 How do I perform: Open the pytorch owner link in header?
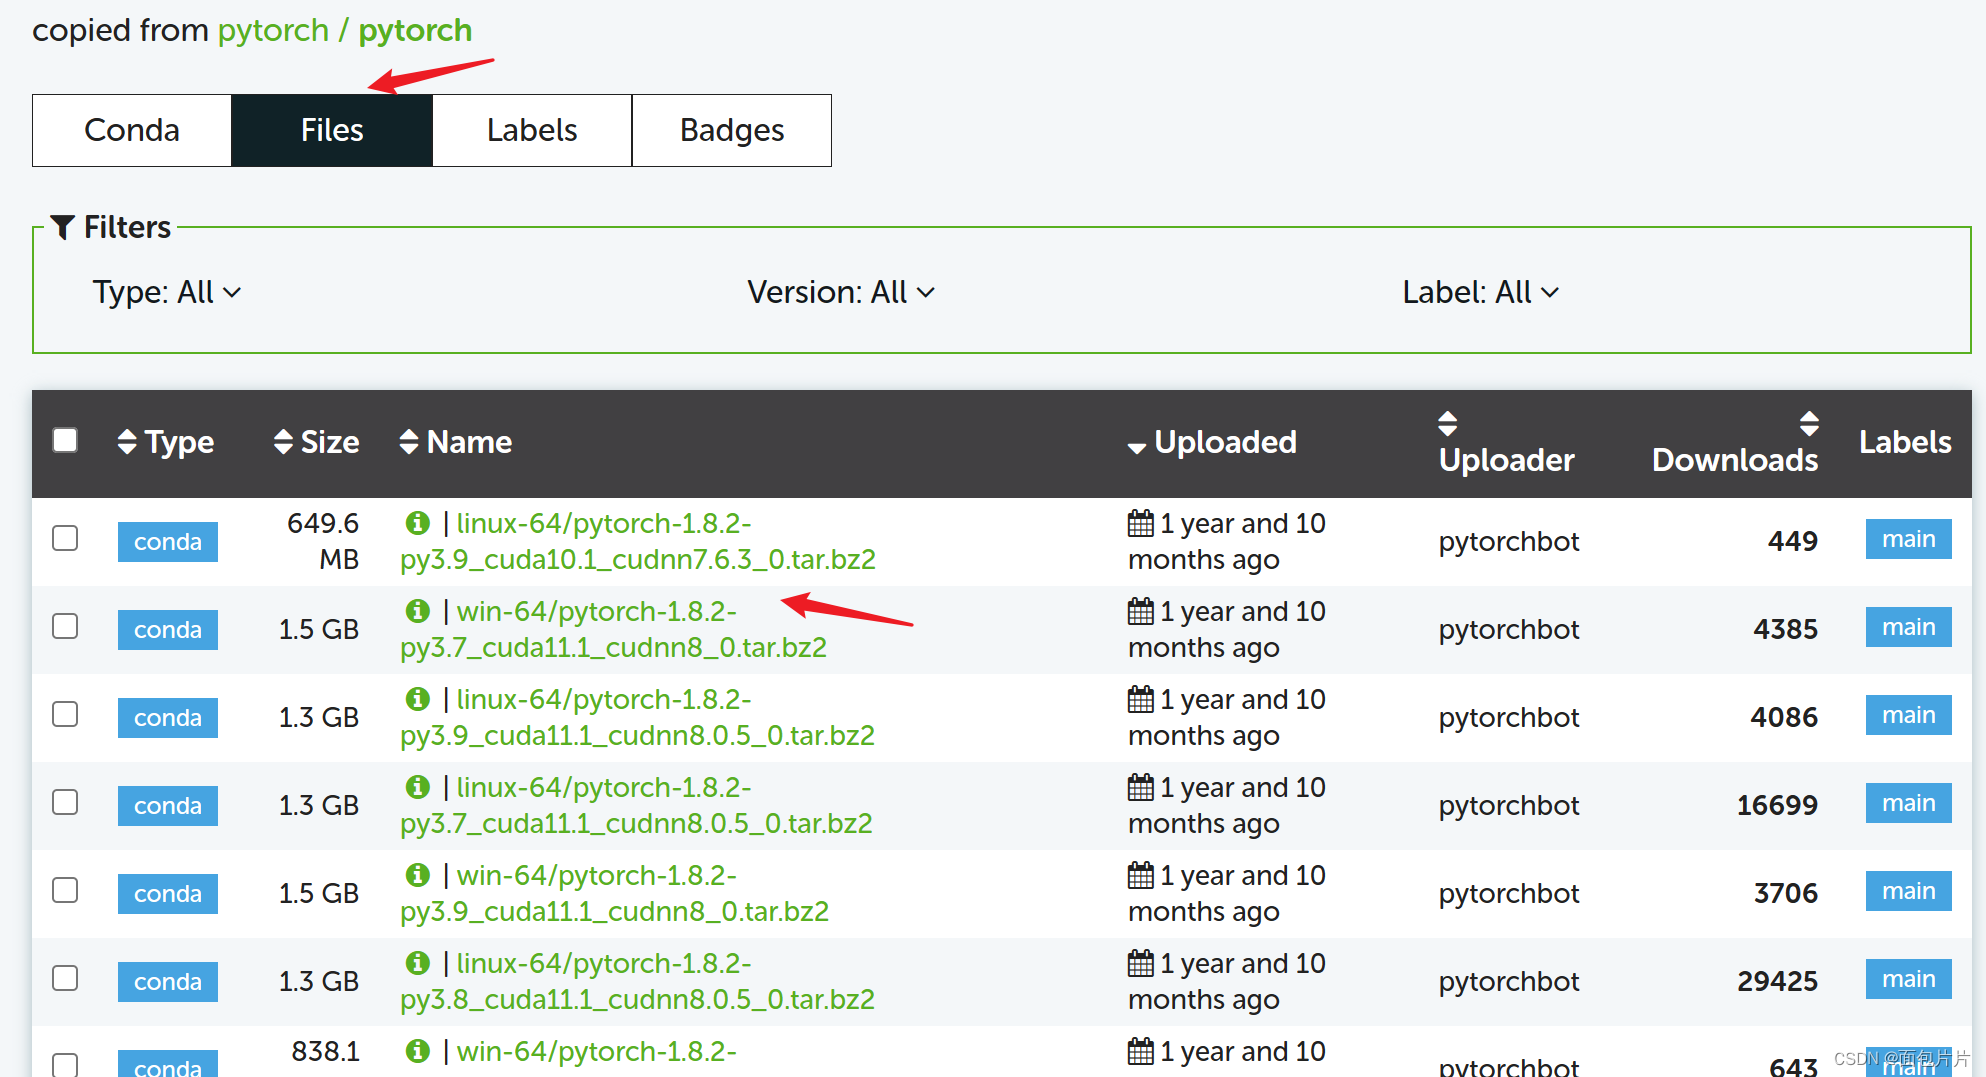[273, 30]
